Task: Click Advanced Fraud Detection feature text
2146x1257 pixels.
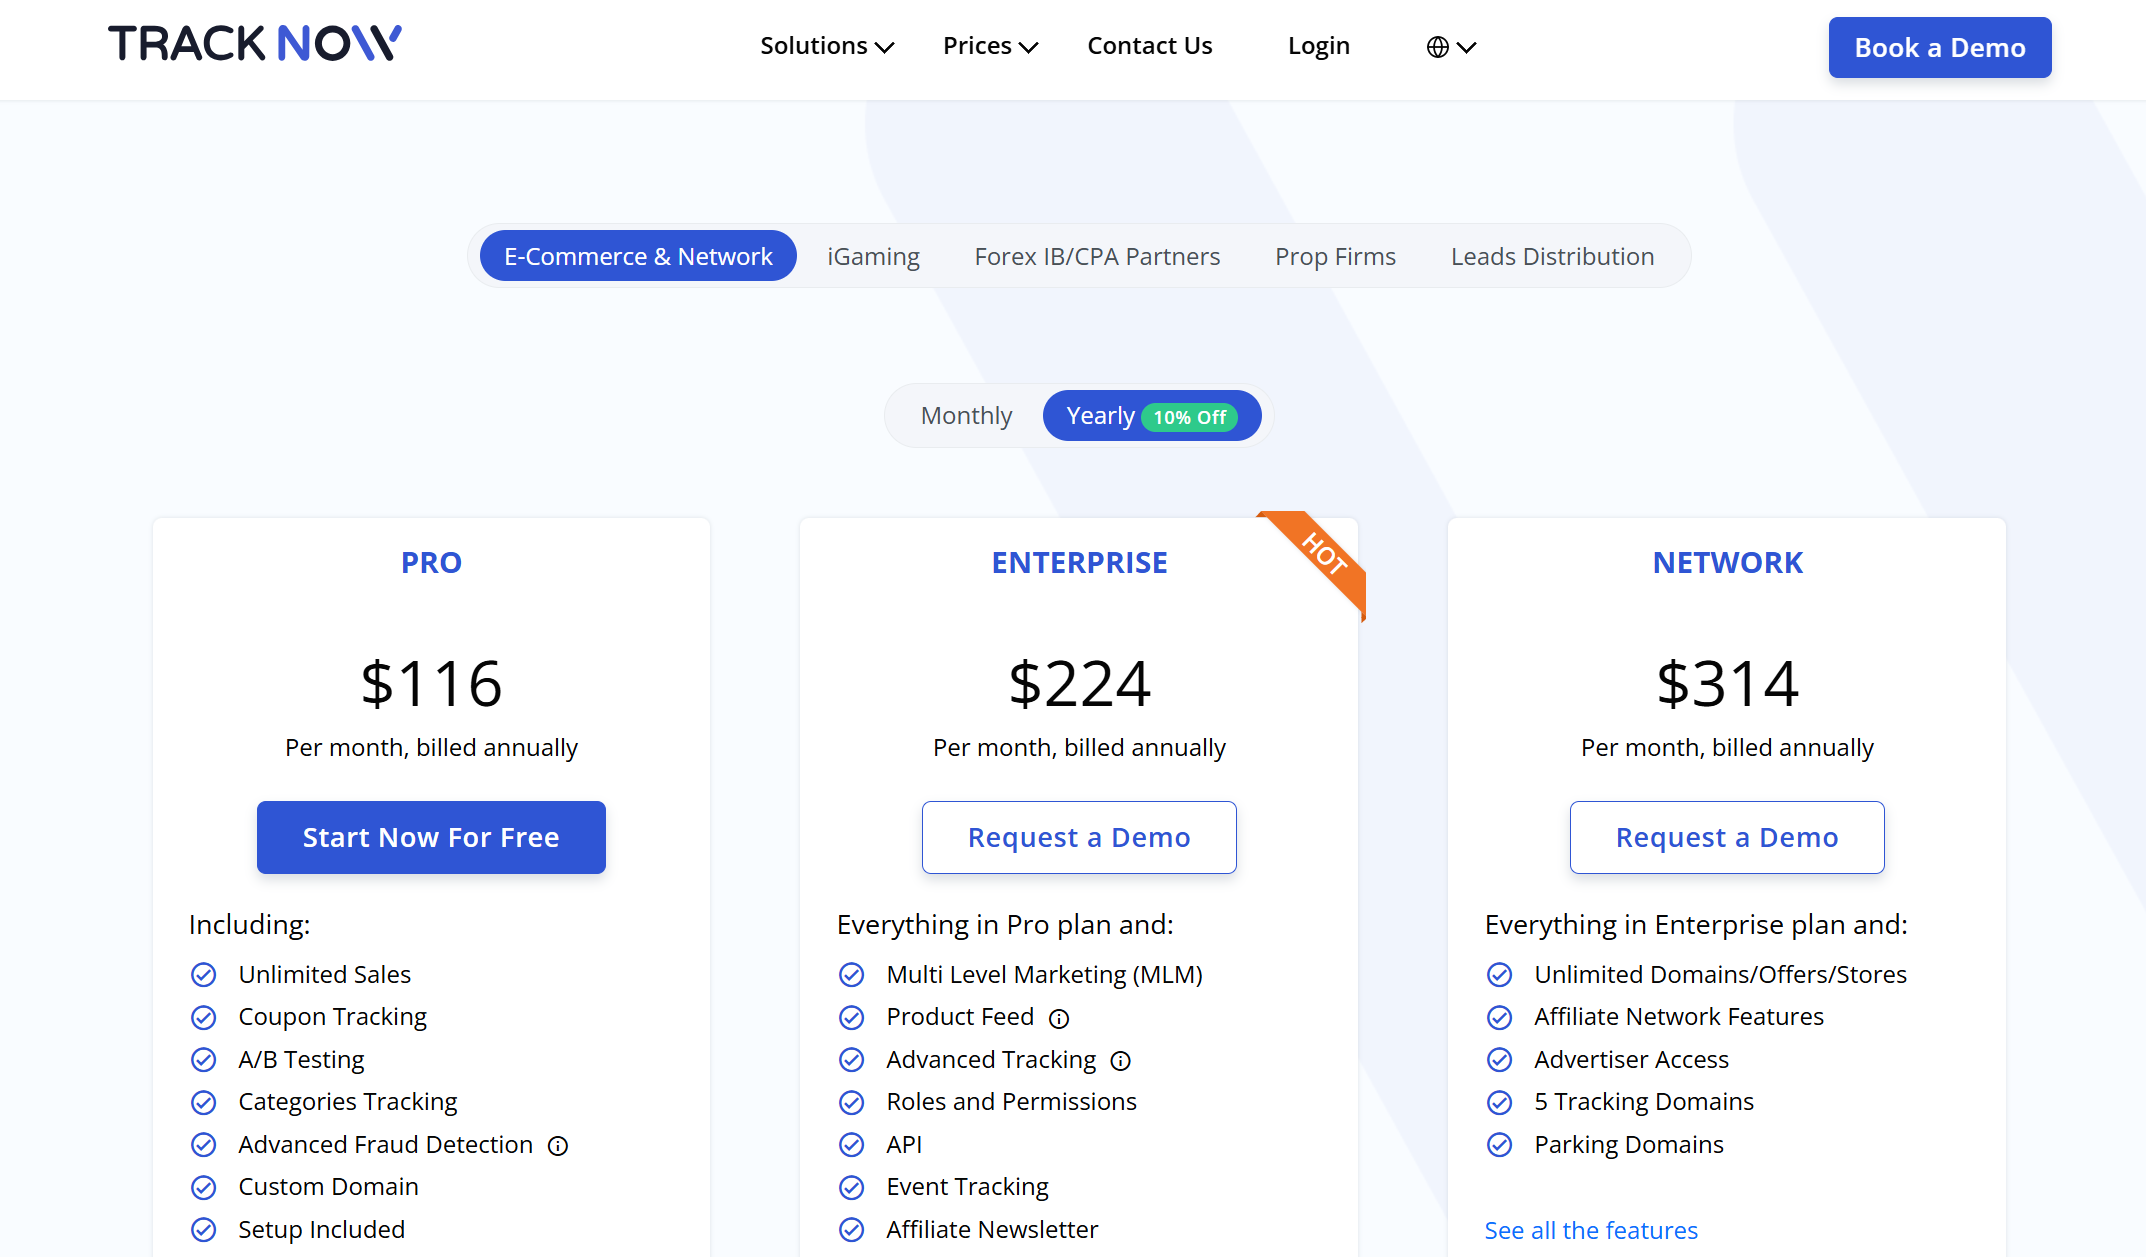Action: tap(385, 1144)
